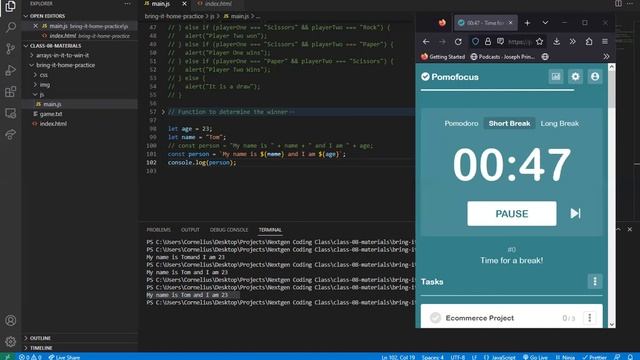Toggle Go Live server in status bar
The height and width of the screenshot is (360, 640).
pyautogui.click(x=535, y=357)
